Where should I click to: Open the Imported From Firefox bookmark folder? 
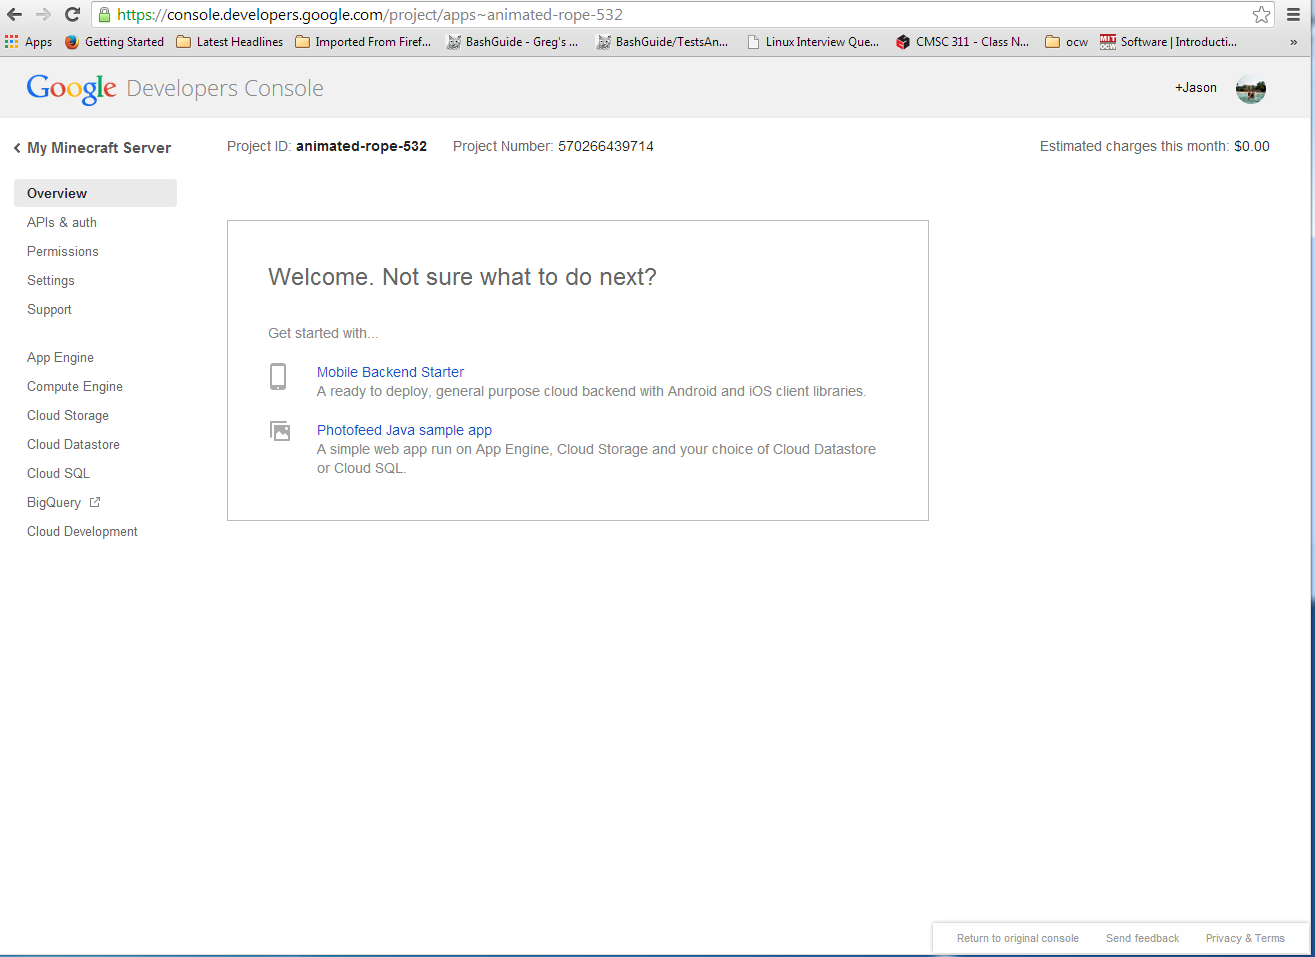pyautogui.click(x=363, y=42)
